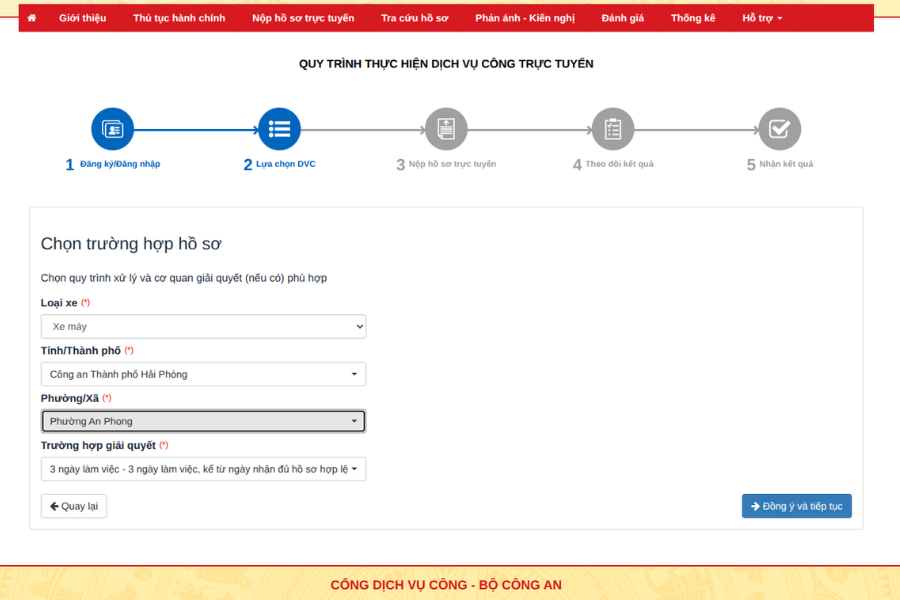The image size is (900, 600).
Task: Go to Thủ tục hành chính menu
Action: tap(179, 18)
